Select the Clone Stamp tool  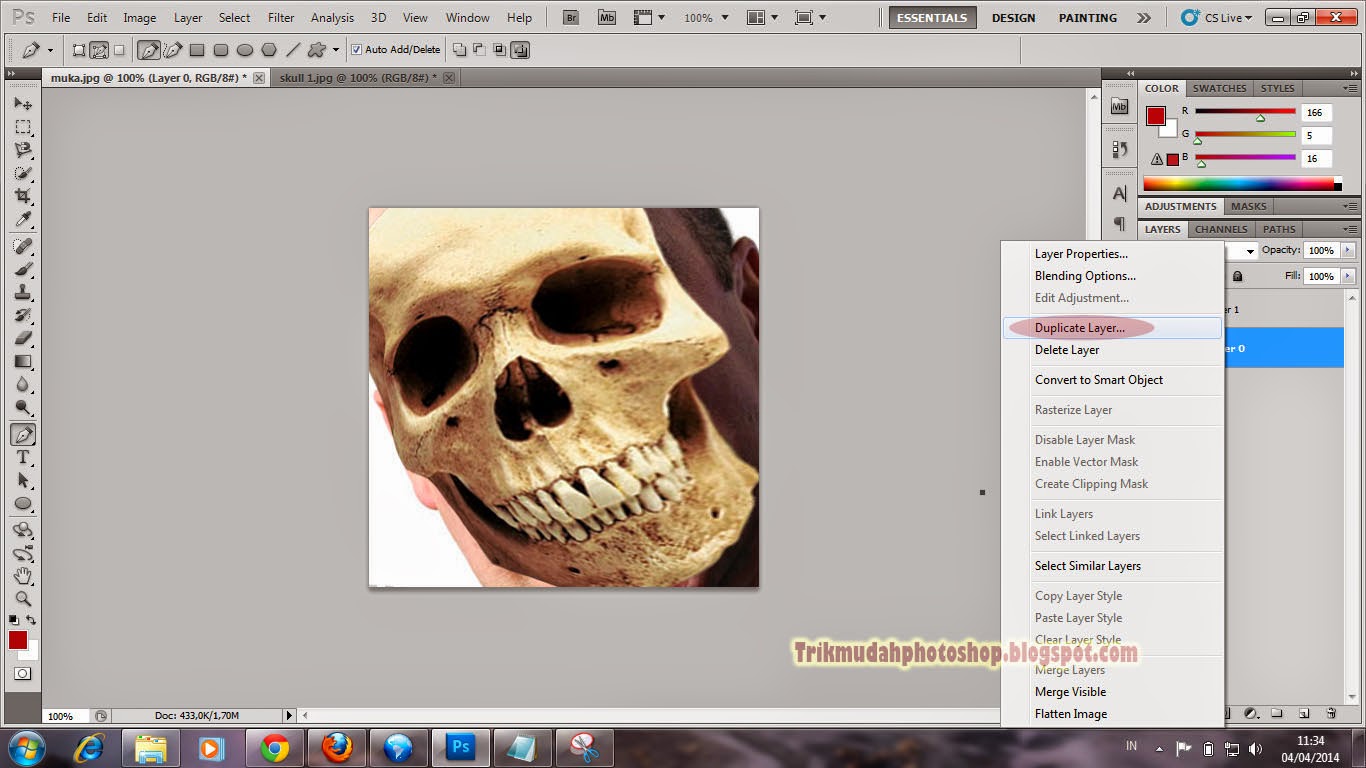click(23, 292)
